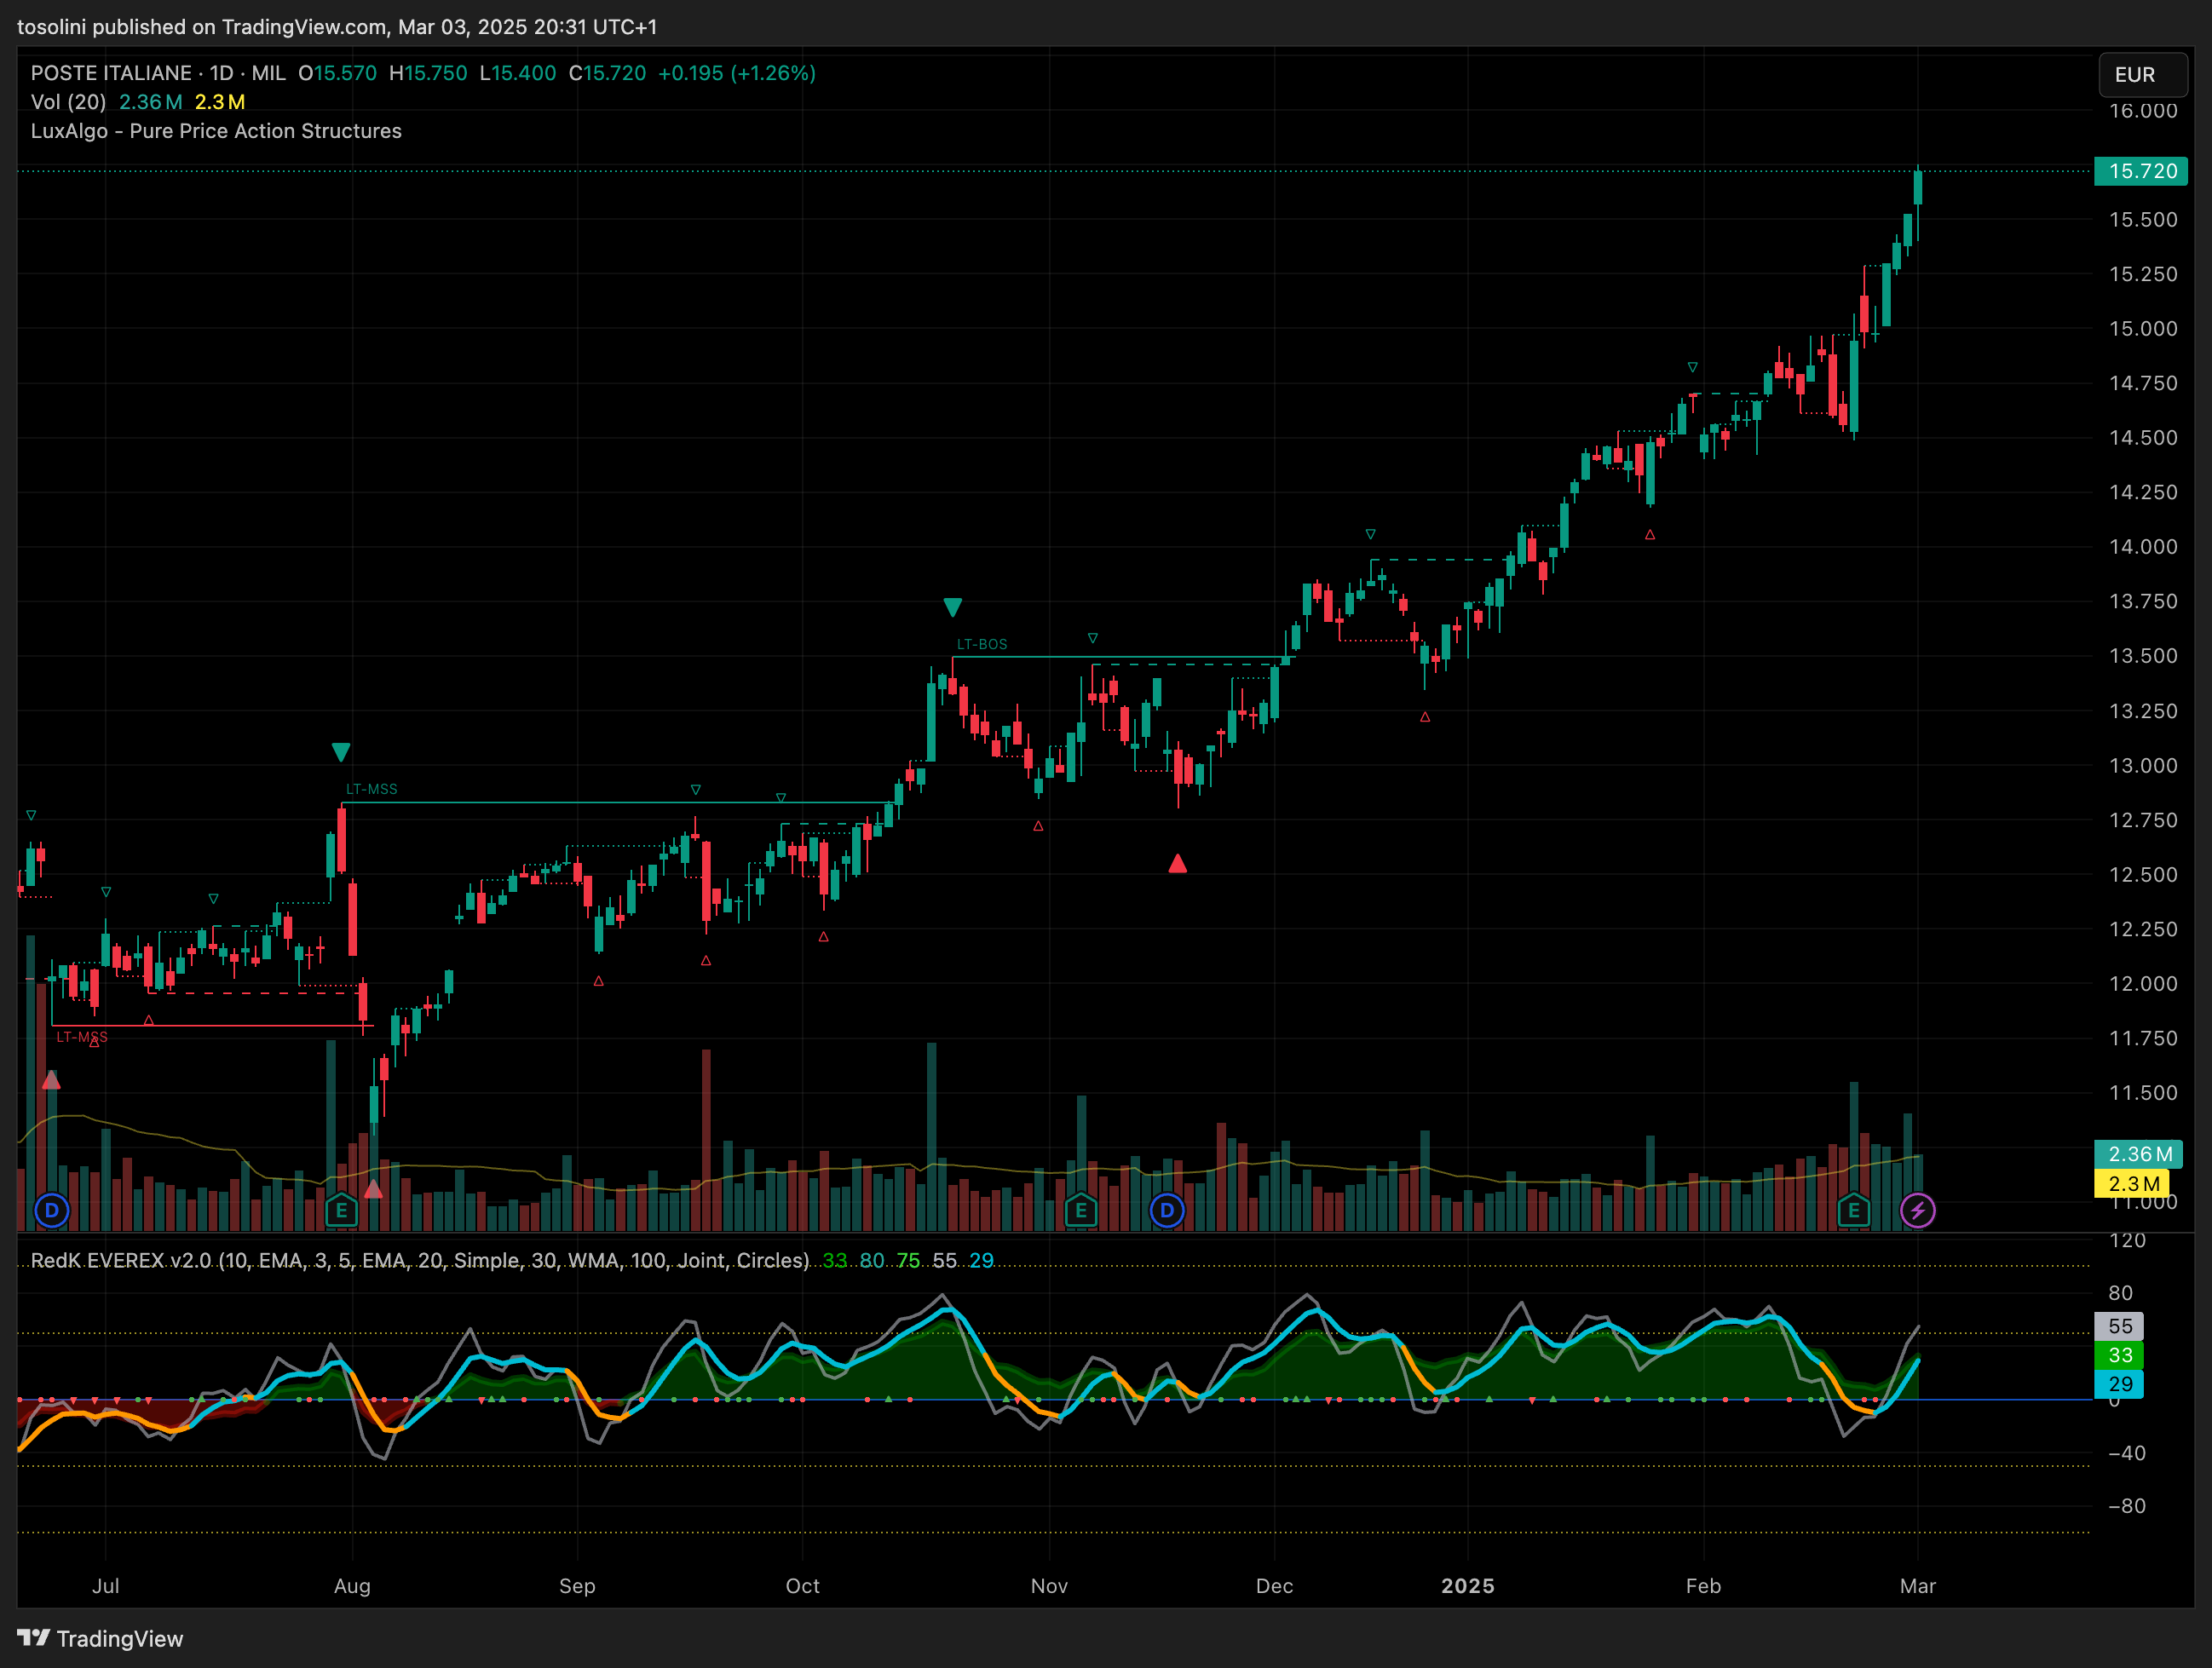The image size is (2212, 1668).
Task: Click the 11.500 price axis label
Action: [x=2142, y=1093]
